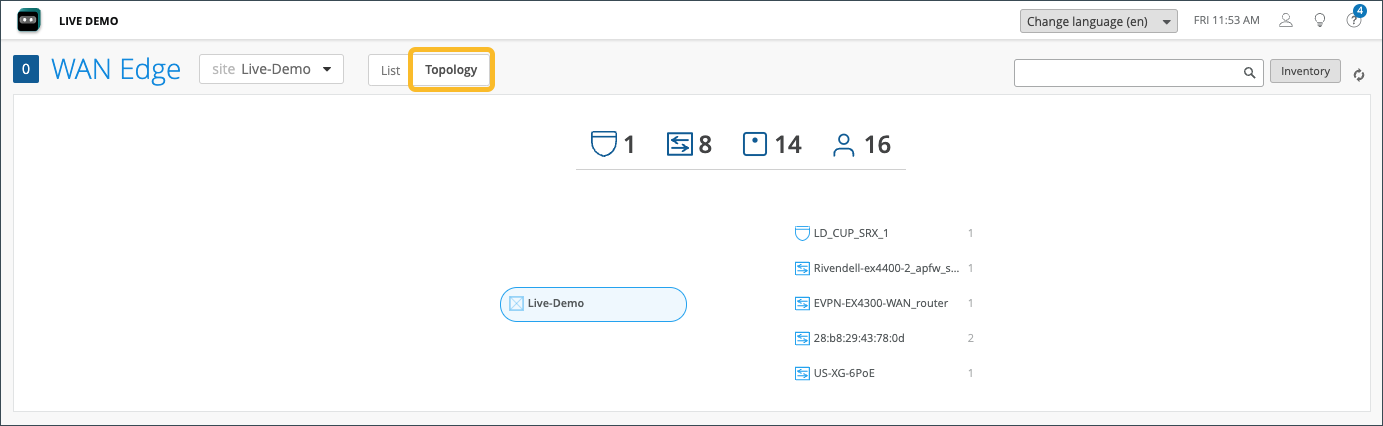
Task: Click the magnifier search icon
Action: tap(1249, 72)
